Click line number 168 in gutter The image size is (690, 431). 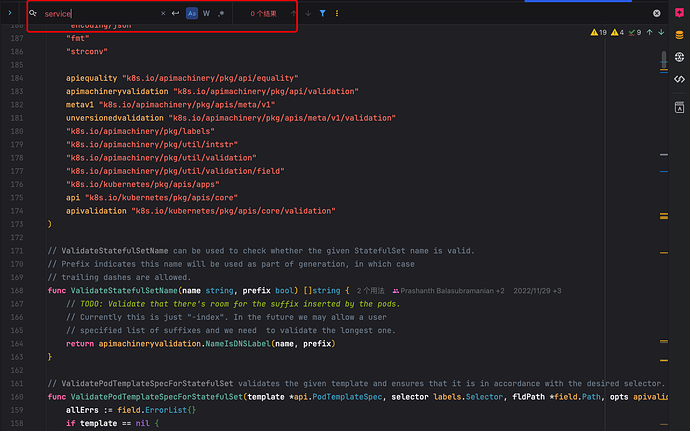pos(17,291)
